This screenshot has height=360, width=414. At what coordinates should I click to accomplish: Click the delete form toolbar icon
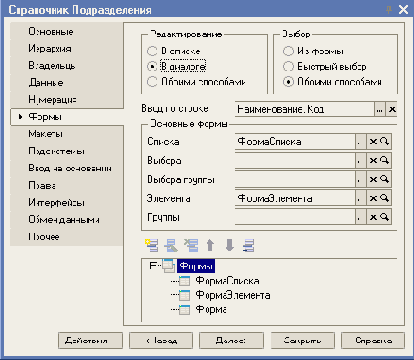tap(191, 245)
